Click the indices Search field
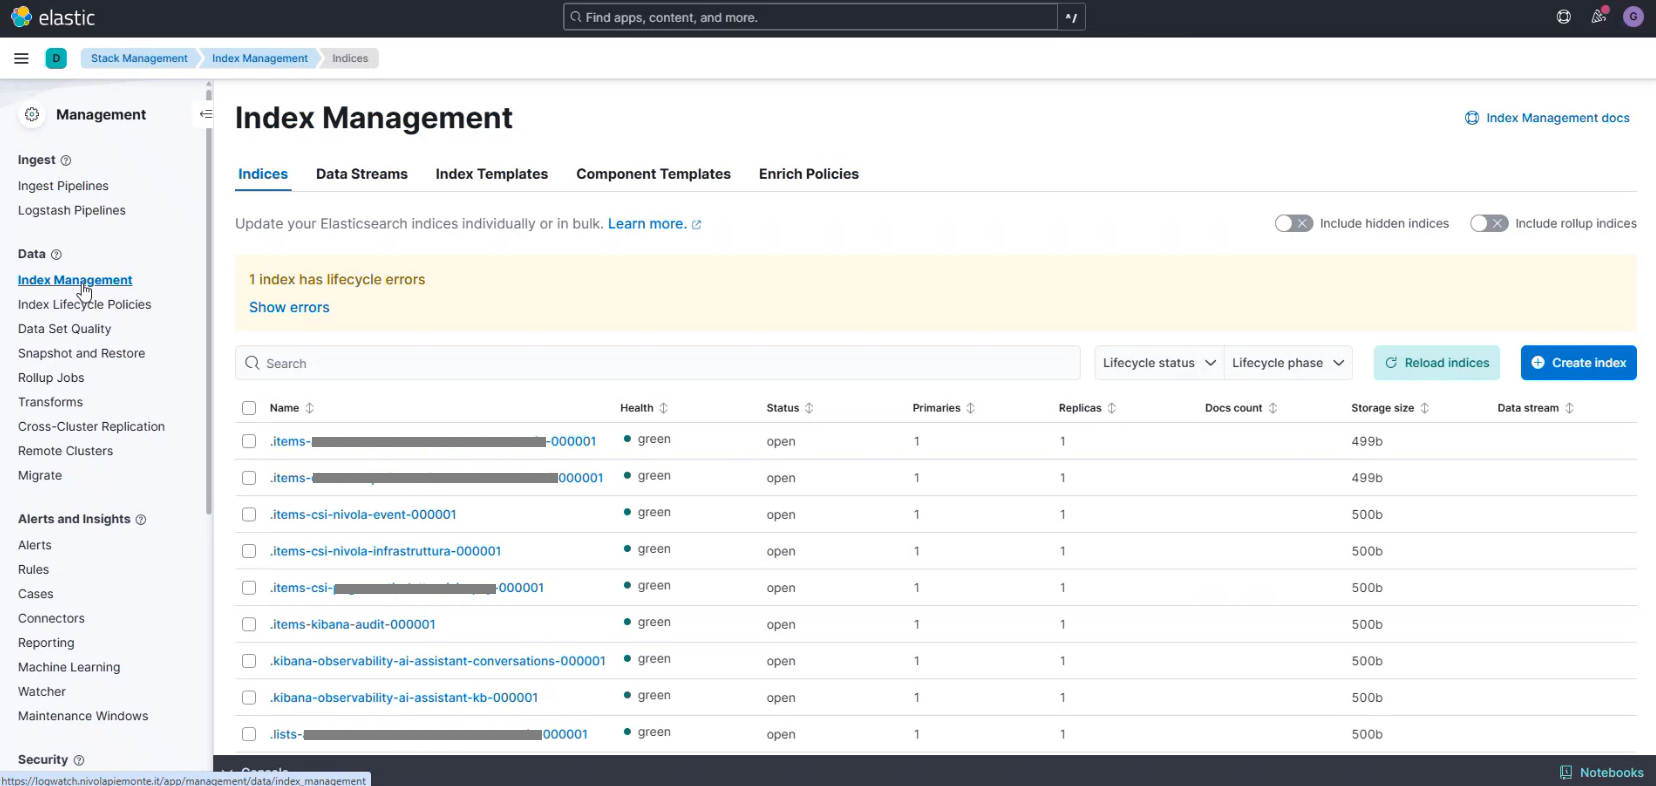The width and height of the screenshot is (1656, 786). [658, 363]
